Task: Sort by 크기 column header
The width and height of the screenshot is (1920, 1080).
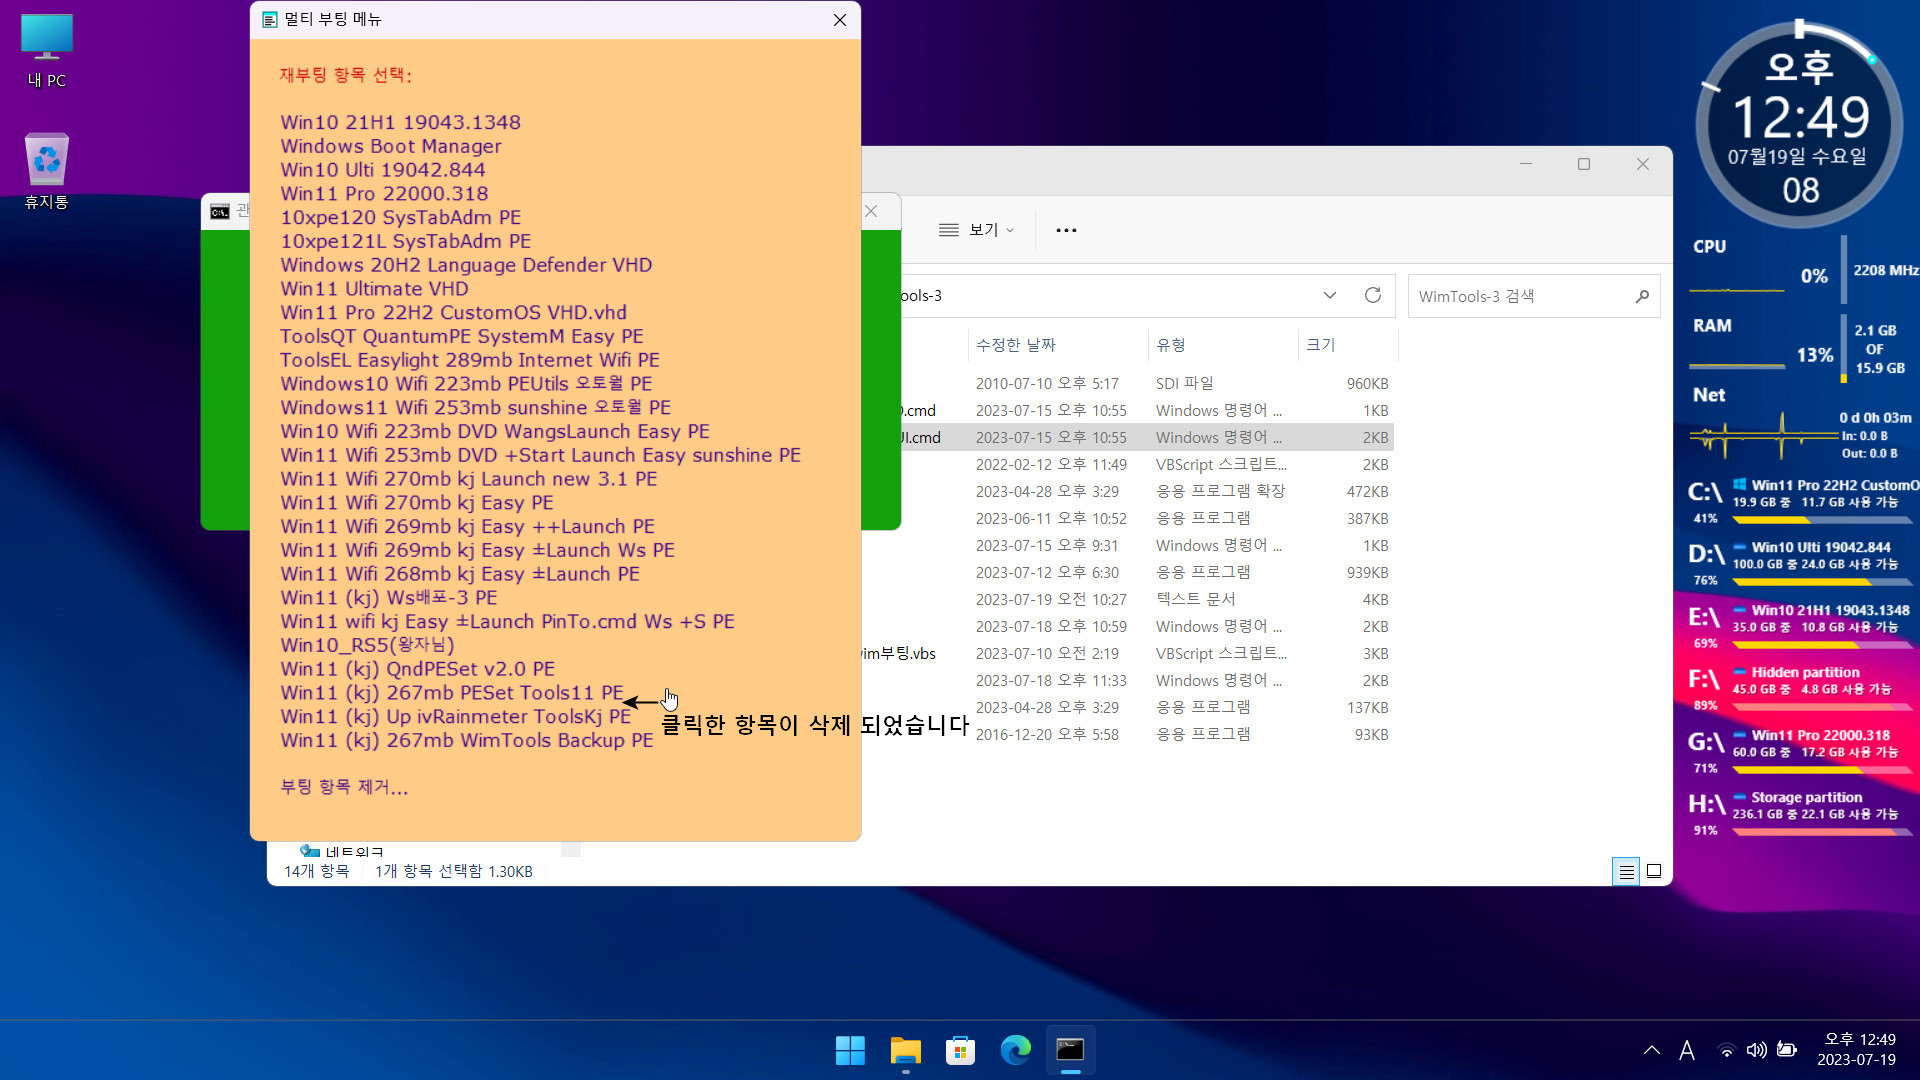Action: click(x=1320, y=344)
